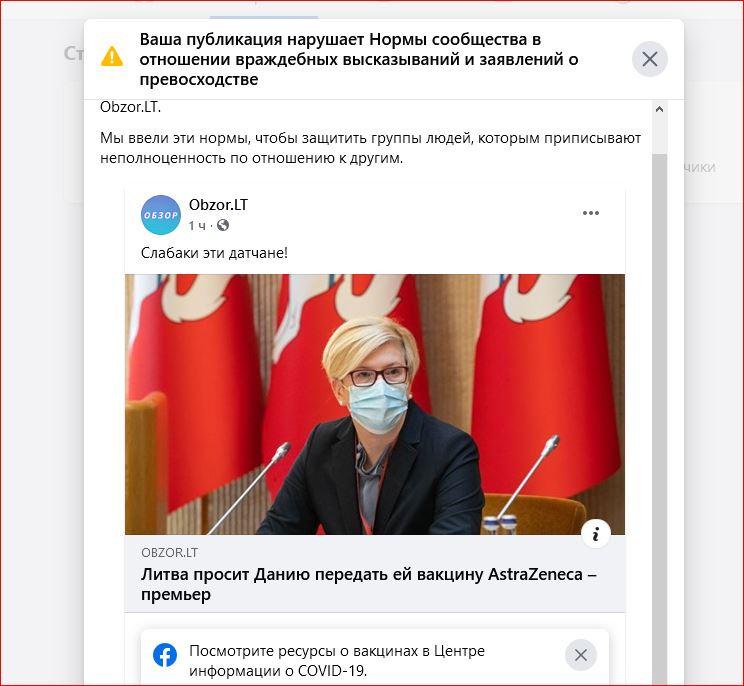This screenshot has width=744, height=686.
Task: Click the dialog title about hate speech standards
Action: pos(359,59)
